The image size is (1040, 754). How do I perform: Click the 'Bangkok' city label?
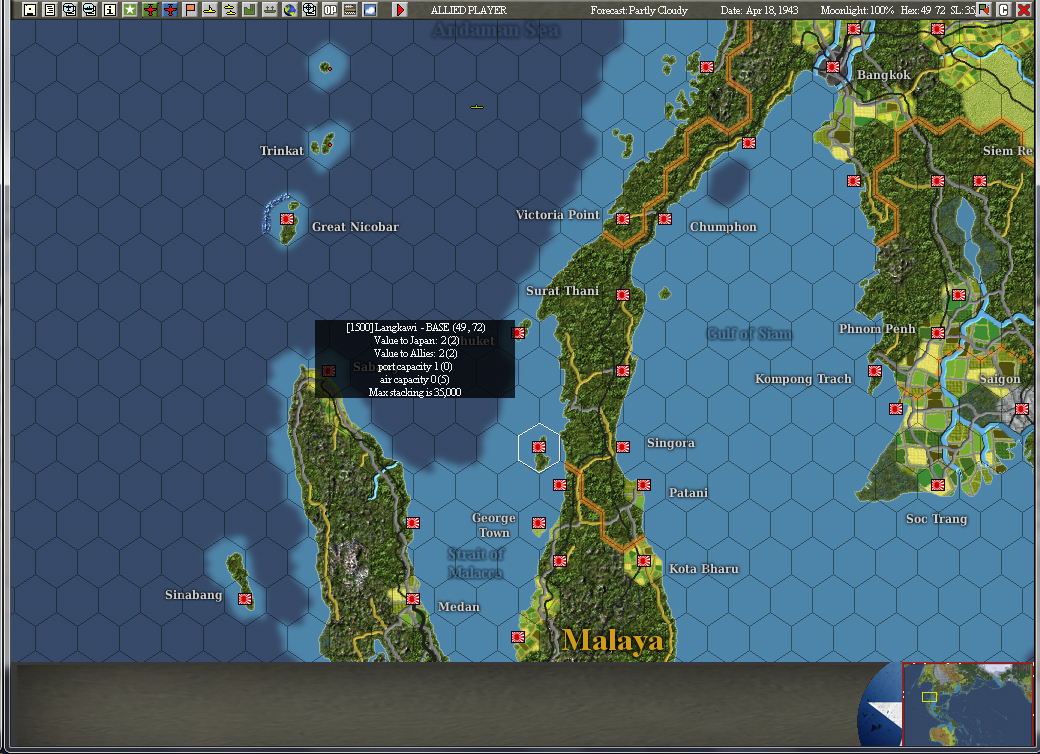[883, 75]
